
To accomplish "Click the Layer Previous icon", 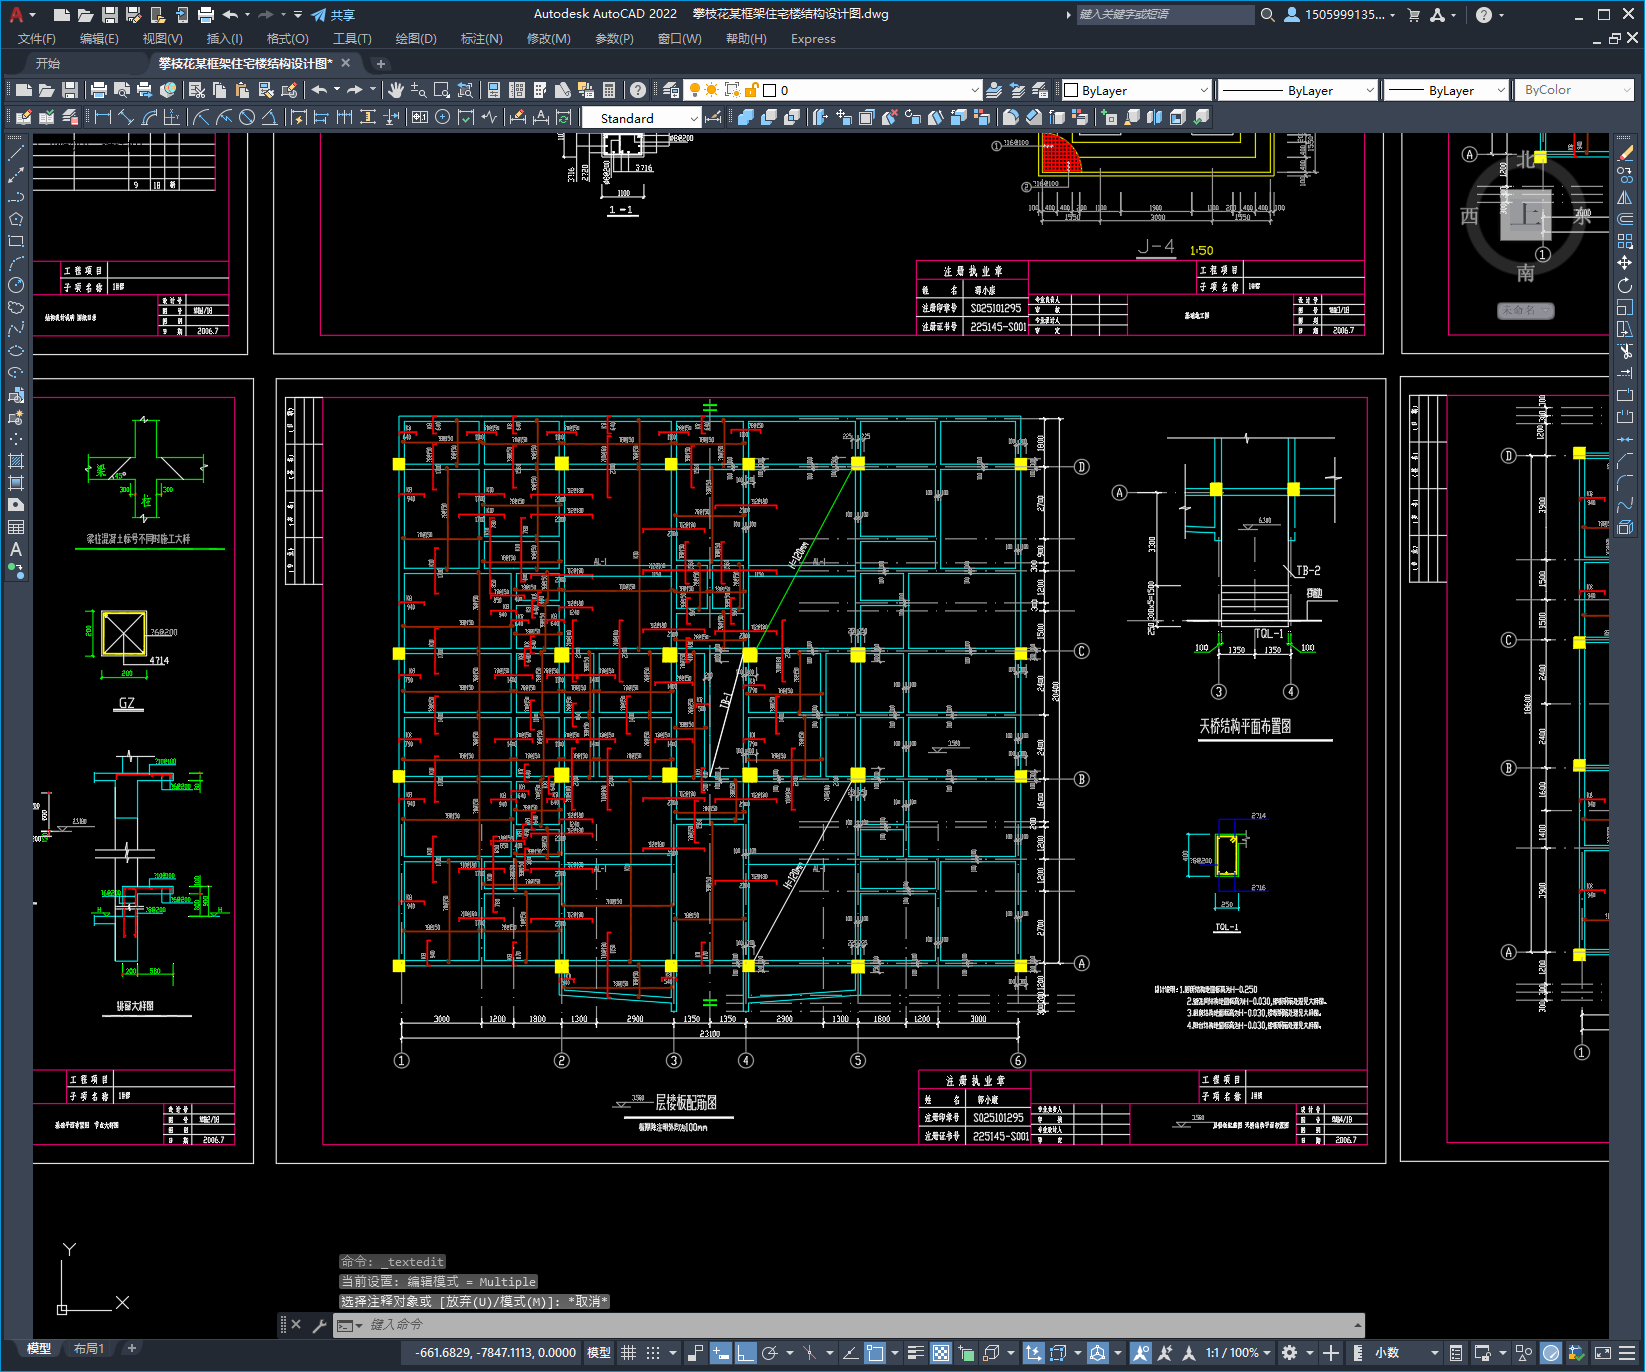I will point(1017,90).
